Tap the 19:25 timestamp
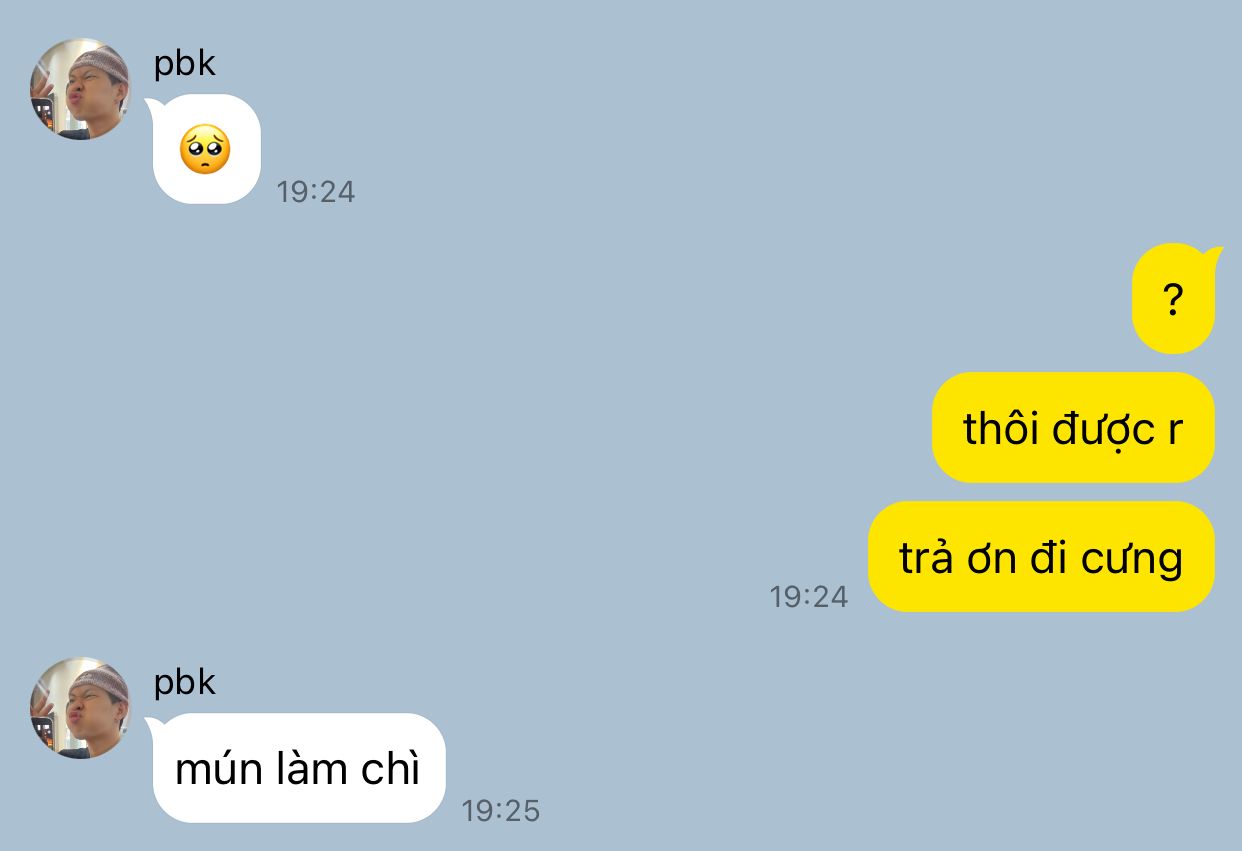Image resolution: width=1242 pixels, height=851 pixels. [501, 810]
